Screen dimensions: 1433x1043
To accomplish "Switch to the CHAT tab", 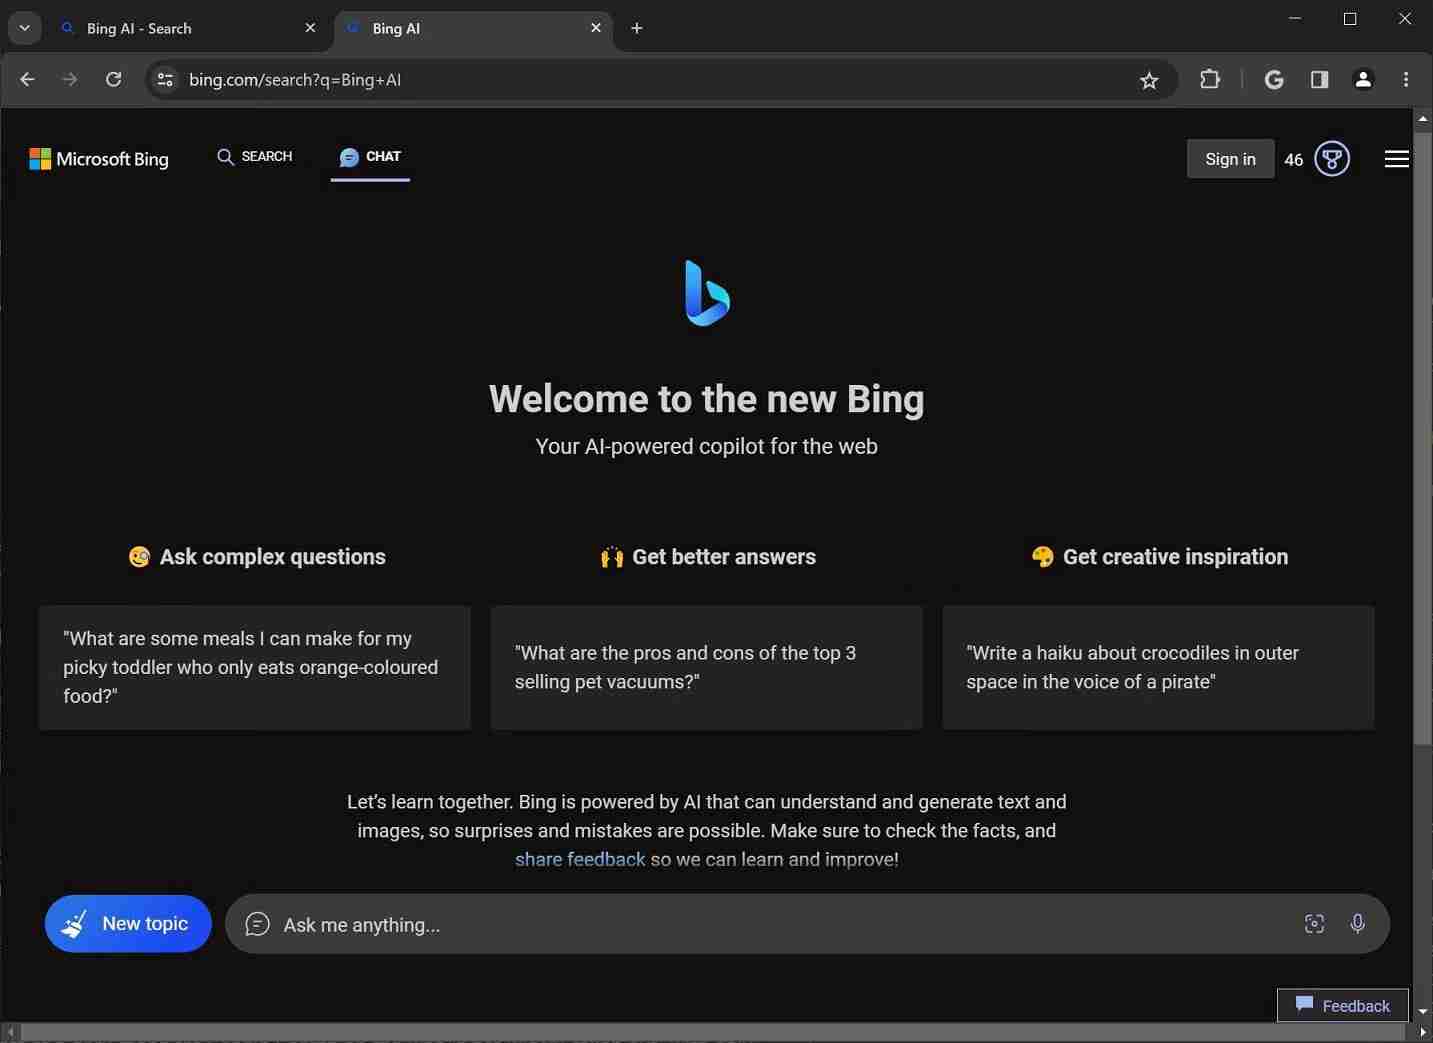I will [371, 156].
